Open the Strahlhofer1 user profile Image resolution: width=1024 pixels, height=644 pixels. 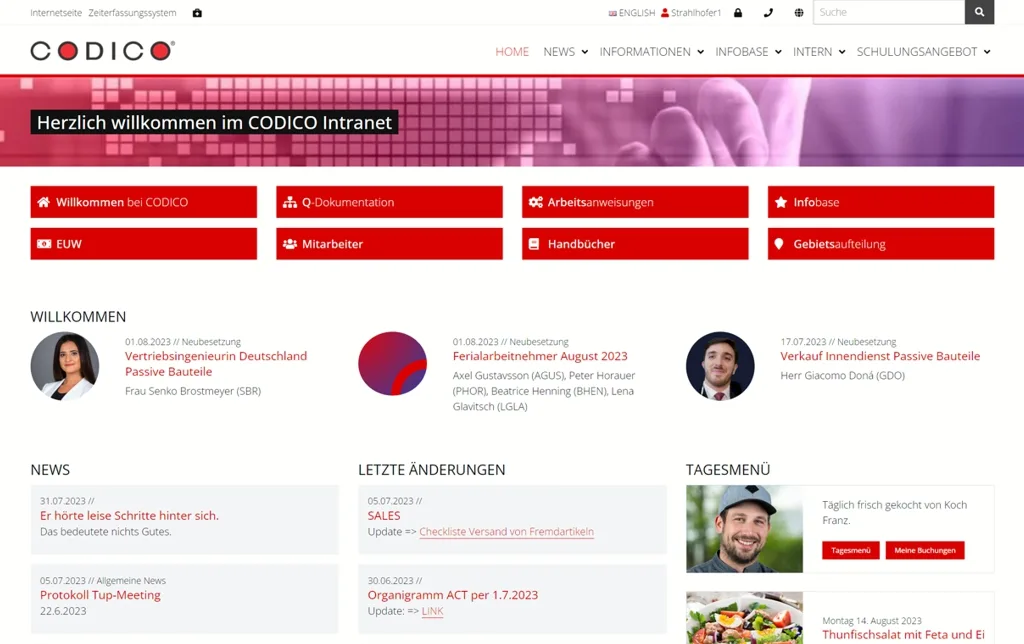[696, 12]
